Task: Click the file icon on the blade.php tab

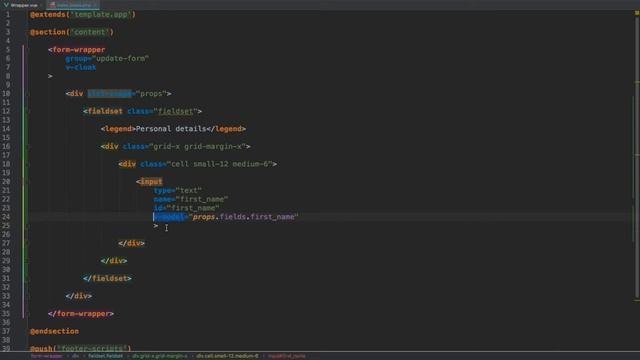Action: point(52,5)
